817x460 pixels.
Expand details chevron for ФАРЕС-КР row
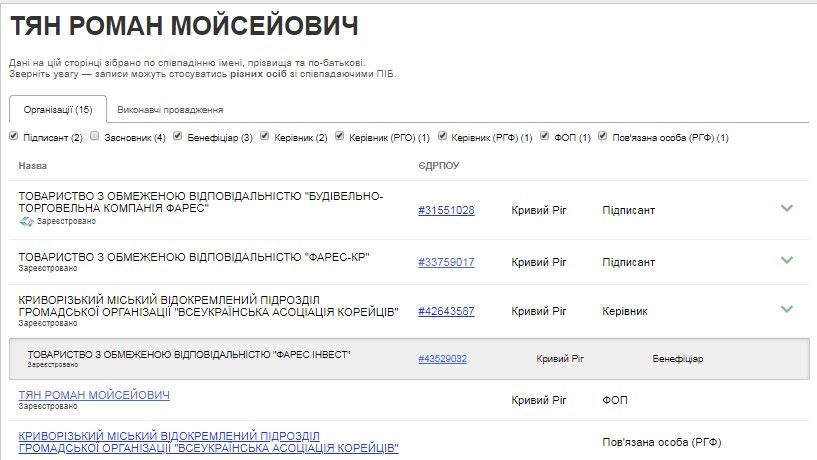pyautogui.click(x=787, y=260)
